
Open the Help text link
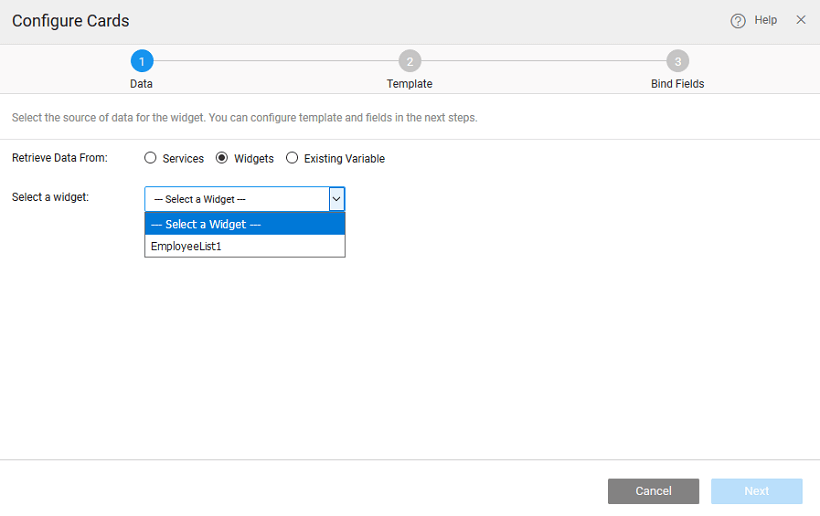[x=765, y=20]
